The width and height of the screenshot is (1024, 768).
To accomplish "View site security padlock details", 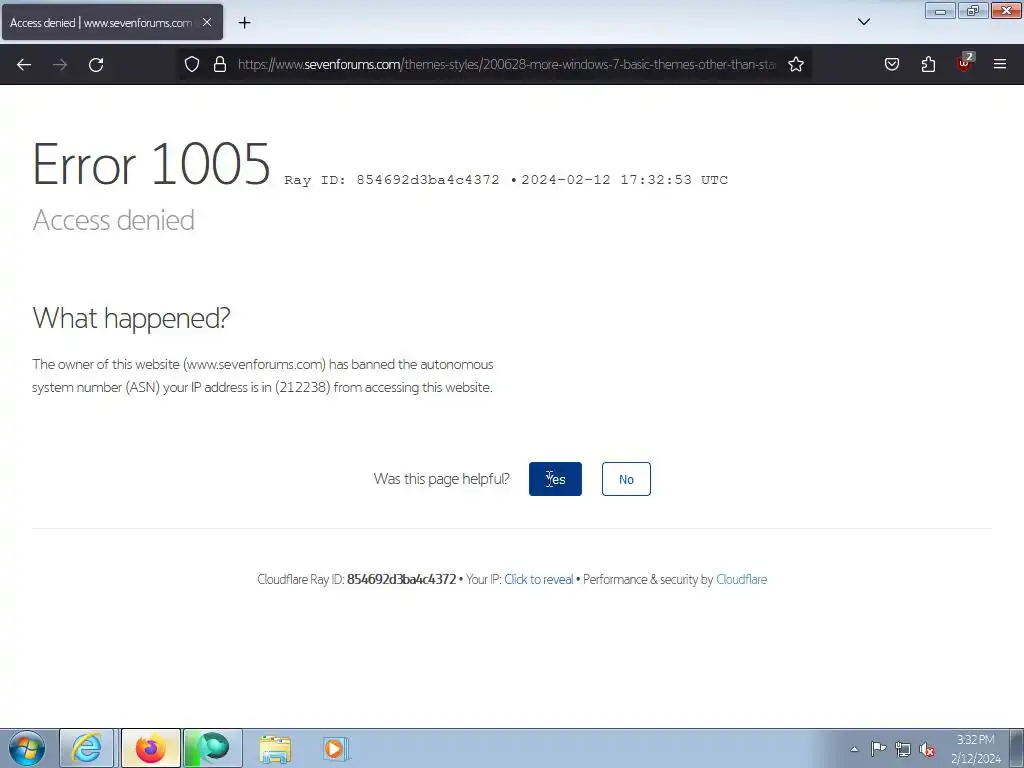I will click(220, 64).
